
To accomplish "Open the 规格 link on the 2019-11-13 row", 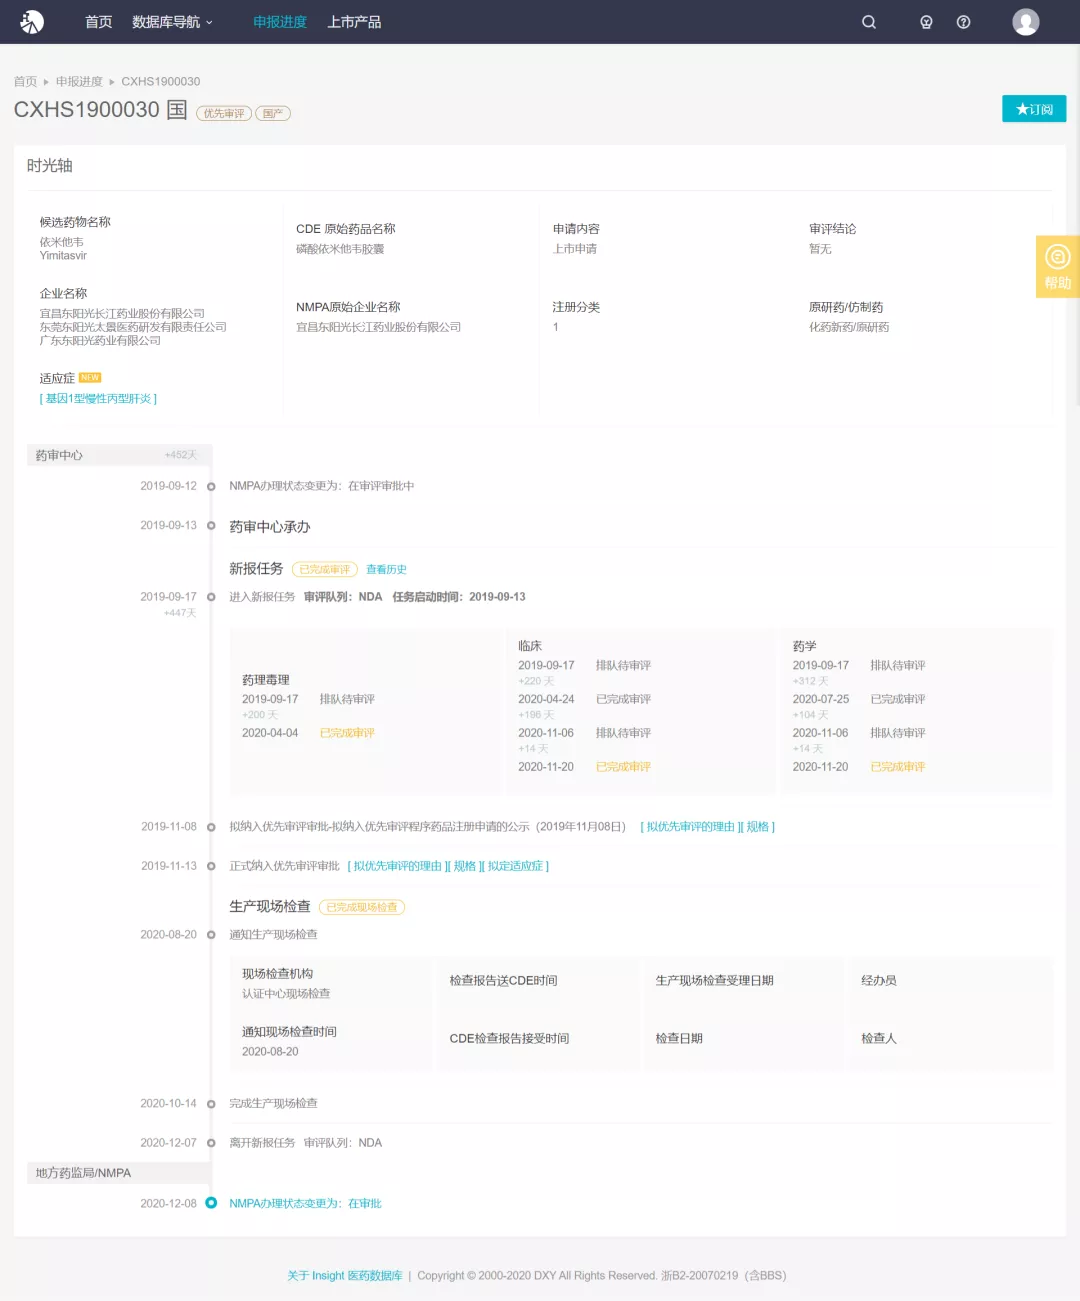I will coord(465,866).
